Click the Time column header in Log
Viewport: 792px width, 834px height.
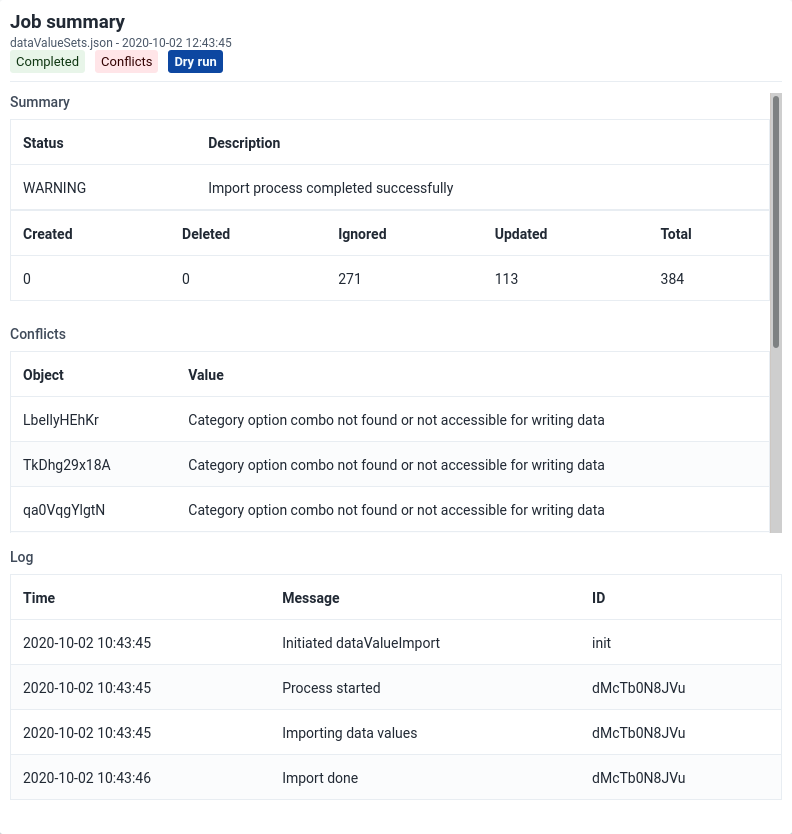39,598
